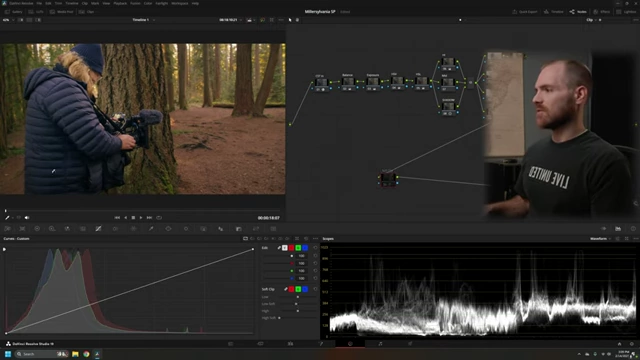Open the RGB Mixer palette
The image size is (640, 360).
pyautogui.click(x=67, y=229)
